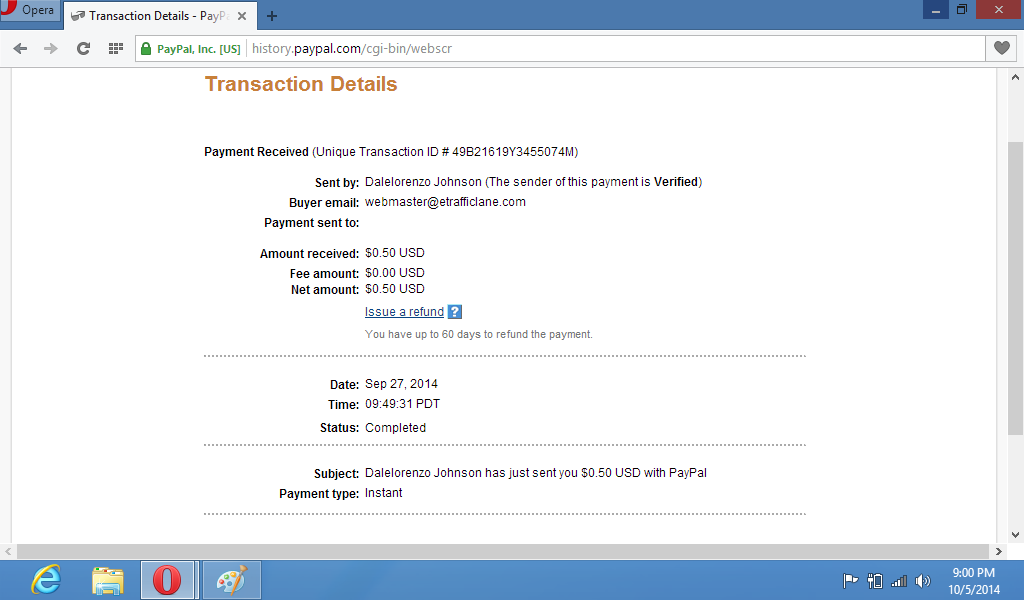The width and height of the screenshot is (1024, 600).
Task: Click vertical scrollbar down arrow
Action: 1015,535
